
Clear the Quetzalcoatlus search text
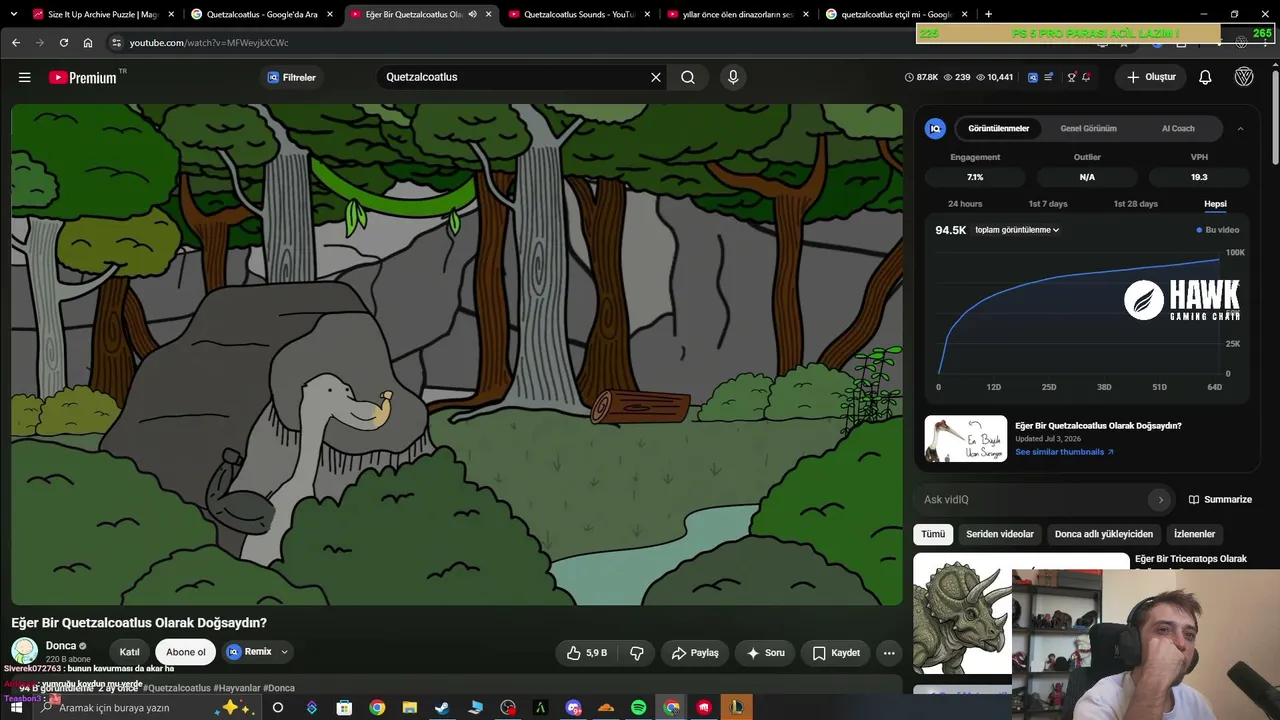click(656, 77)
